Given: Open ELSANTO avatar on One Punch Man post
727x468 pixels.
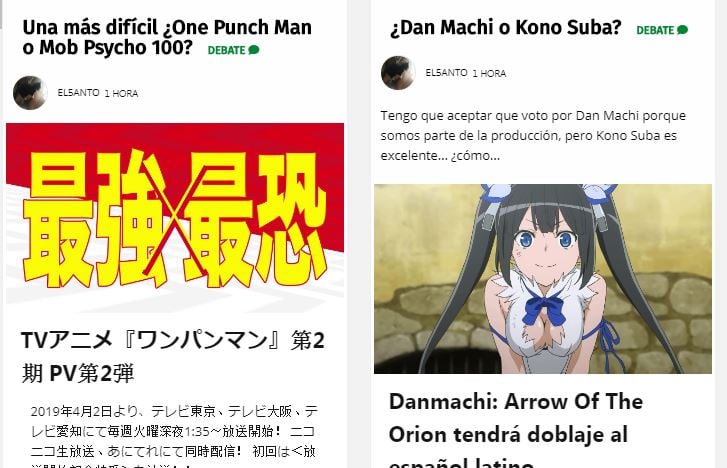Looking at the screenshot, I should [x=30, y=93].
